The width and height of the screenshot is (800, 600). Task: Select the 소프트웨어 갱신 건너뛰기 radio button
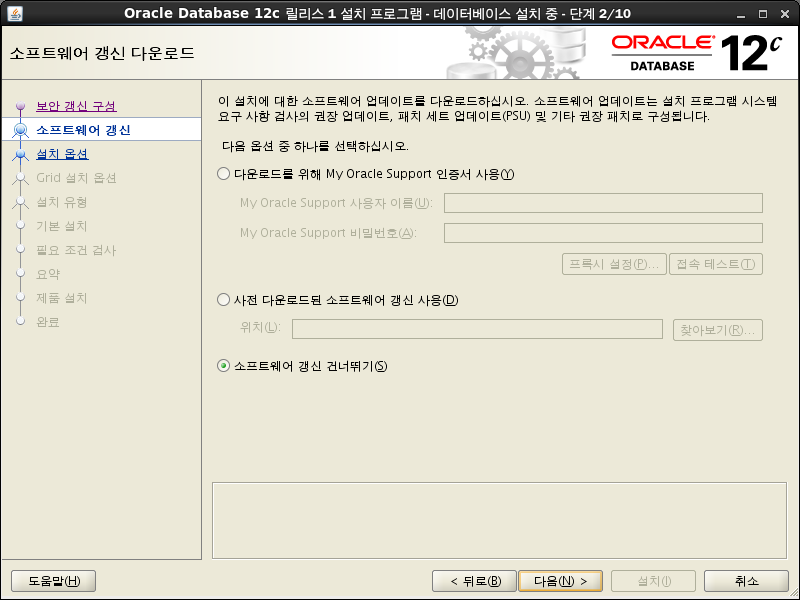coord(224,366)
